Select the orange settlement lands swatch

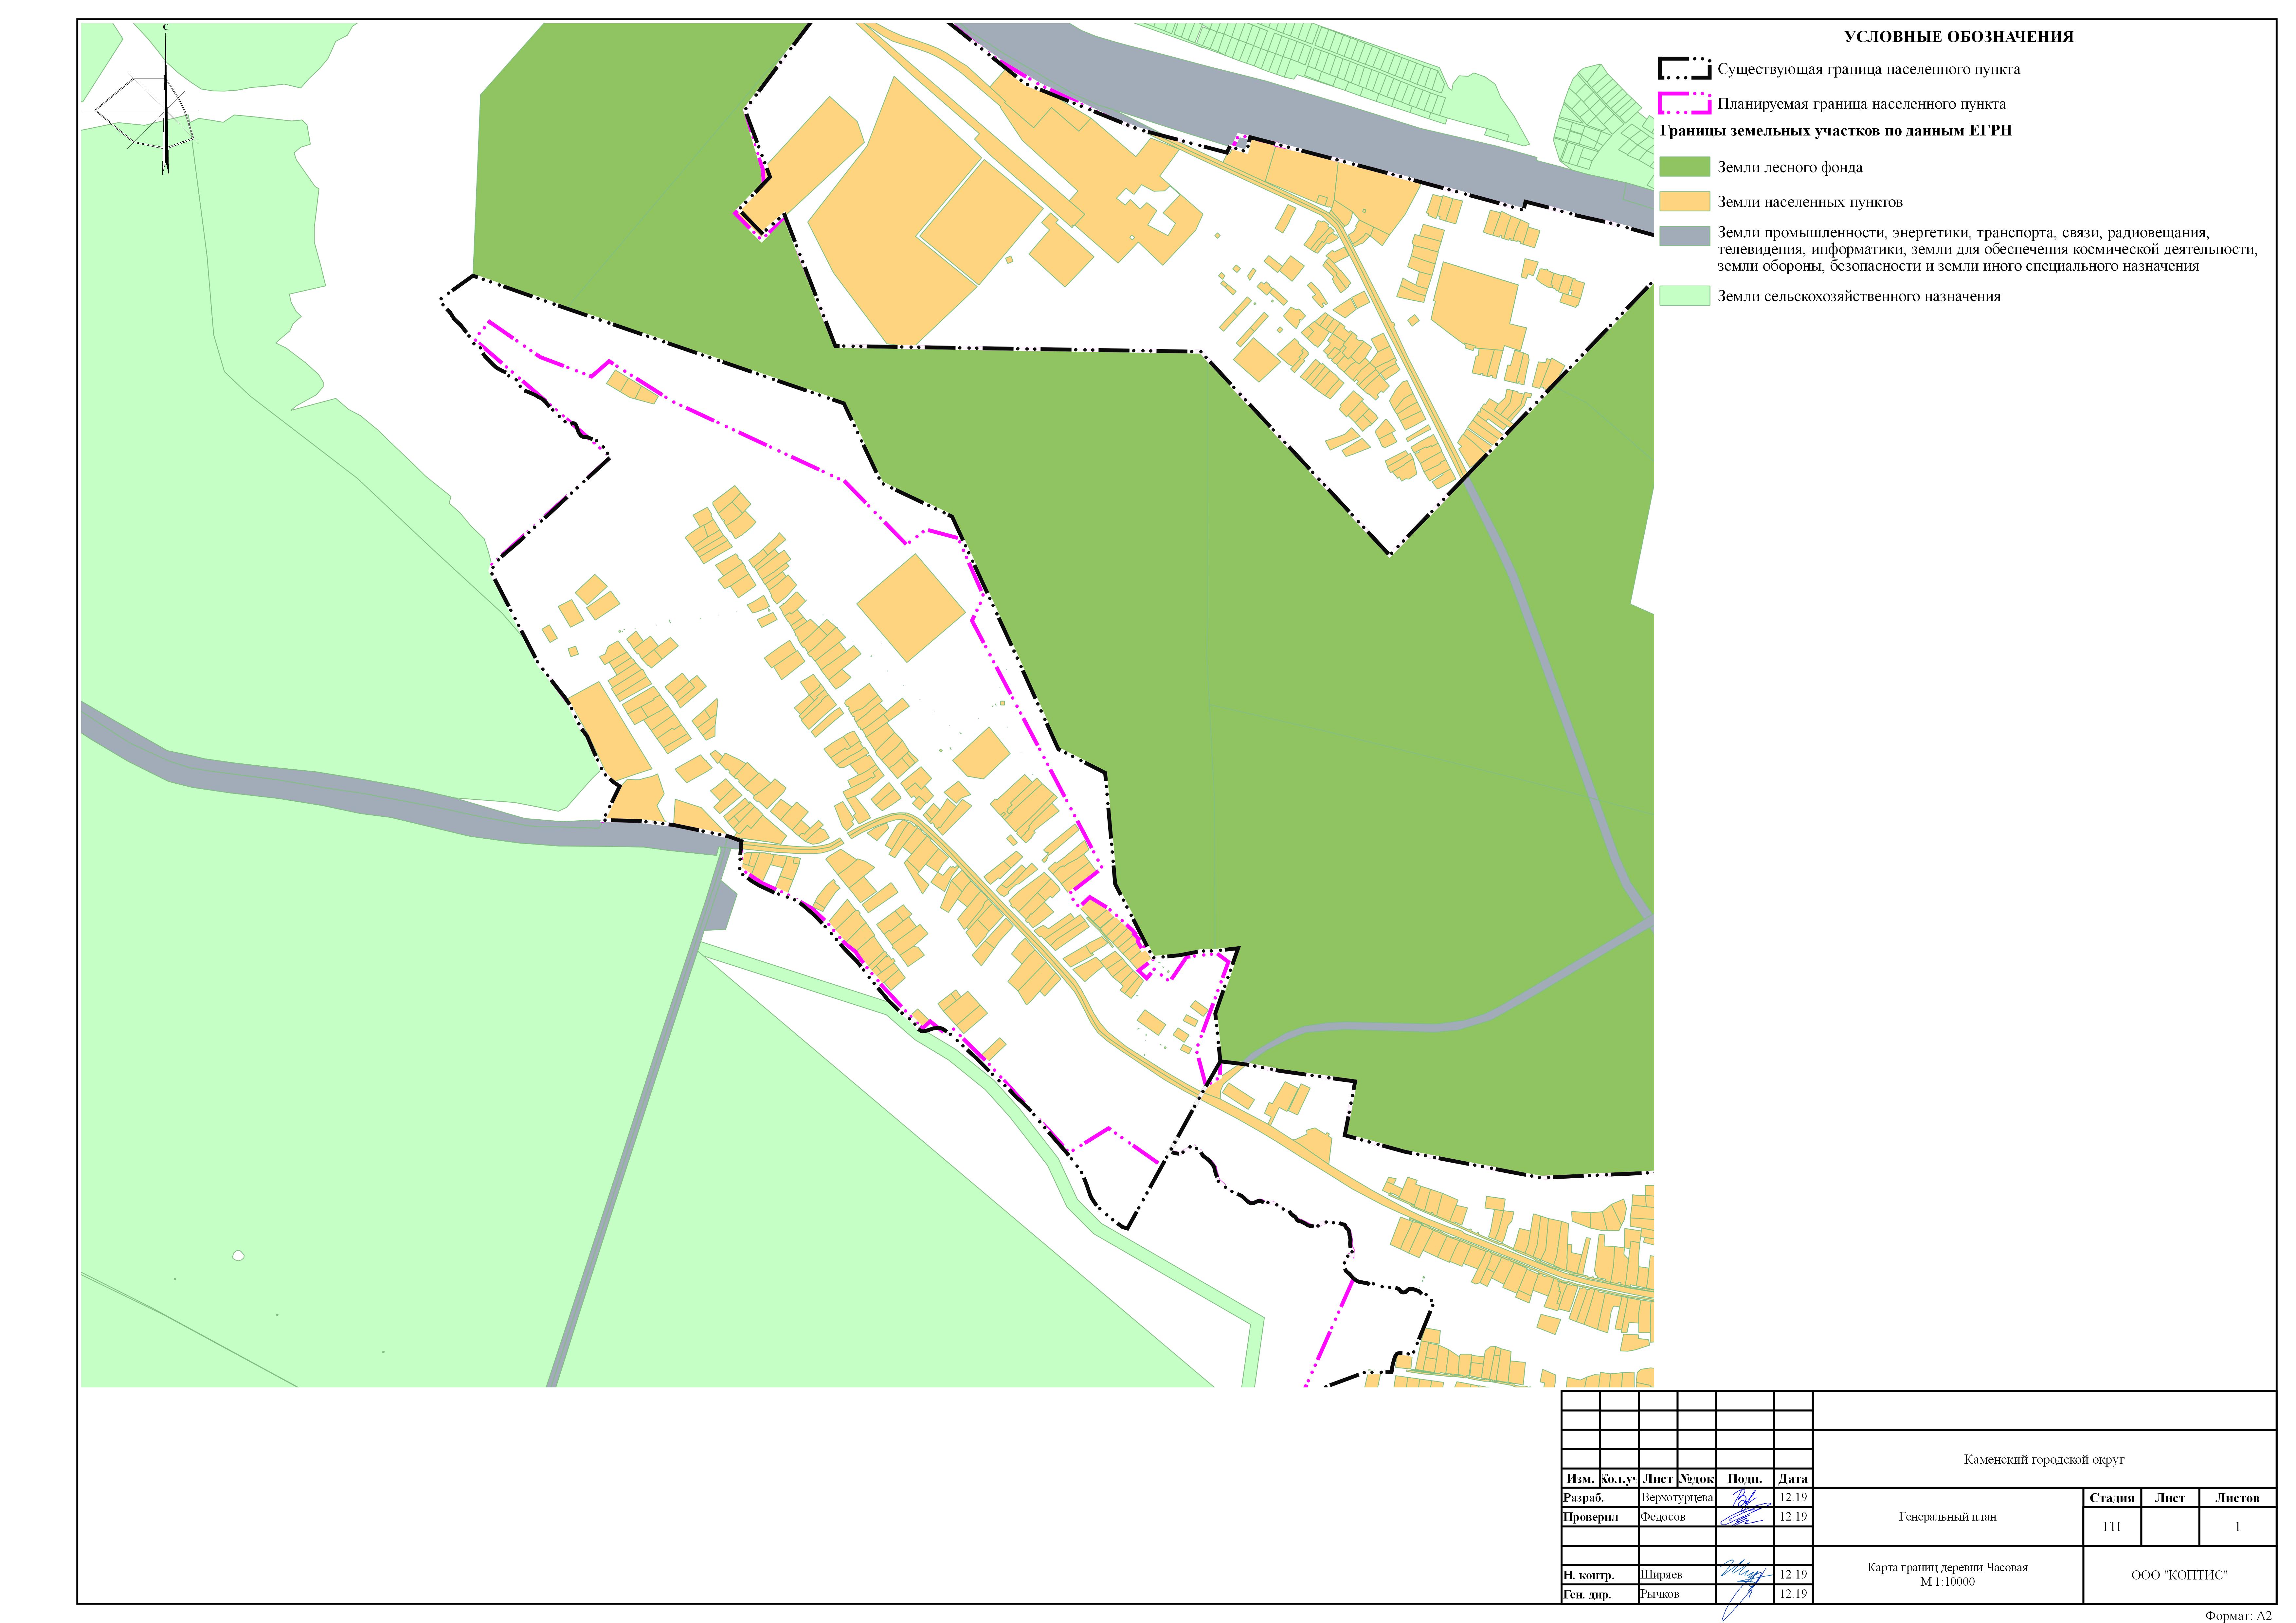pyautogui.click(x=1685, y=201)
